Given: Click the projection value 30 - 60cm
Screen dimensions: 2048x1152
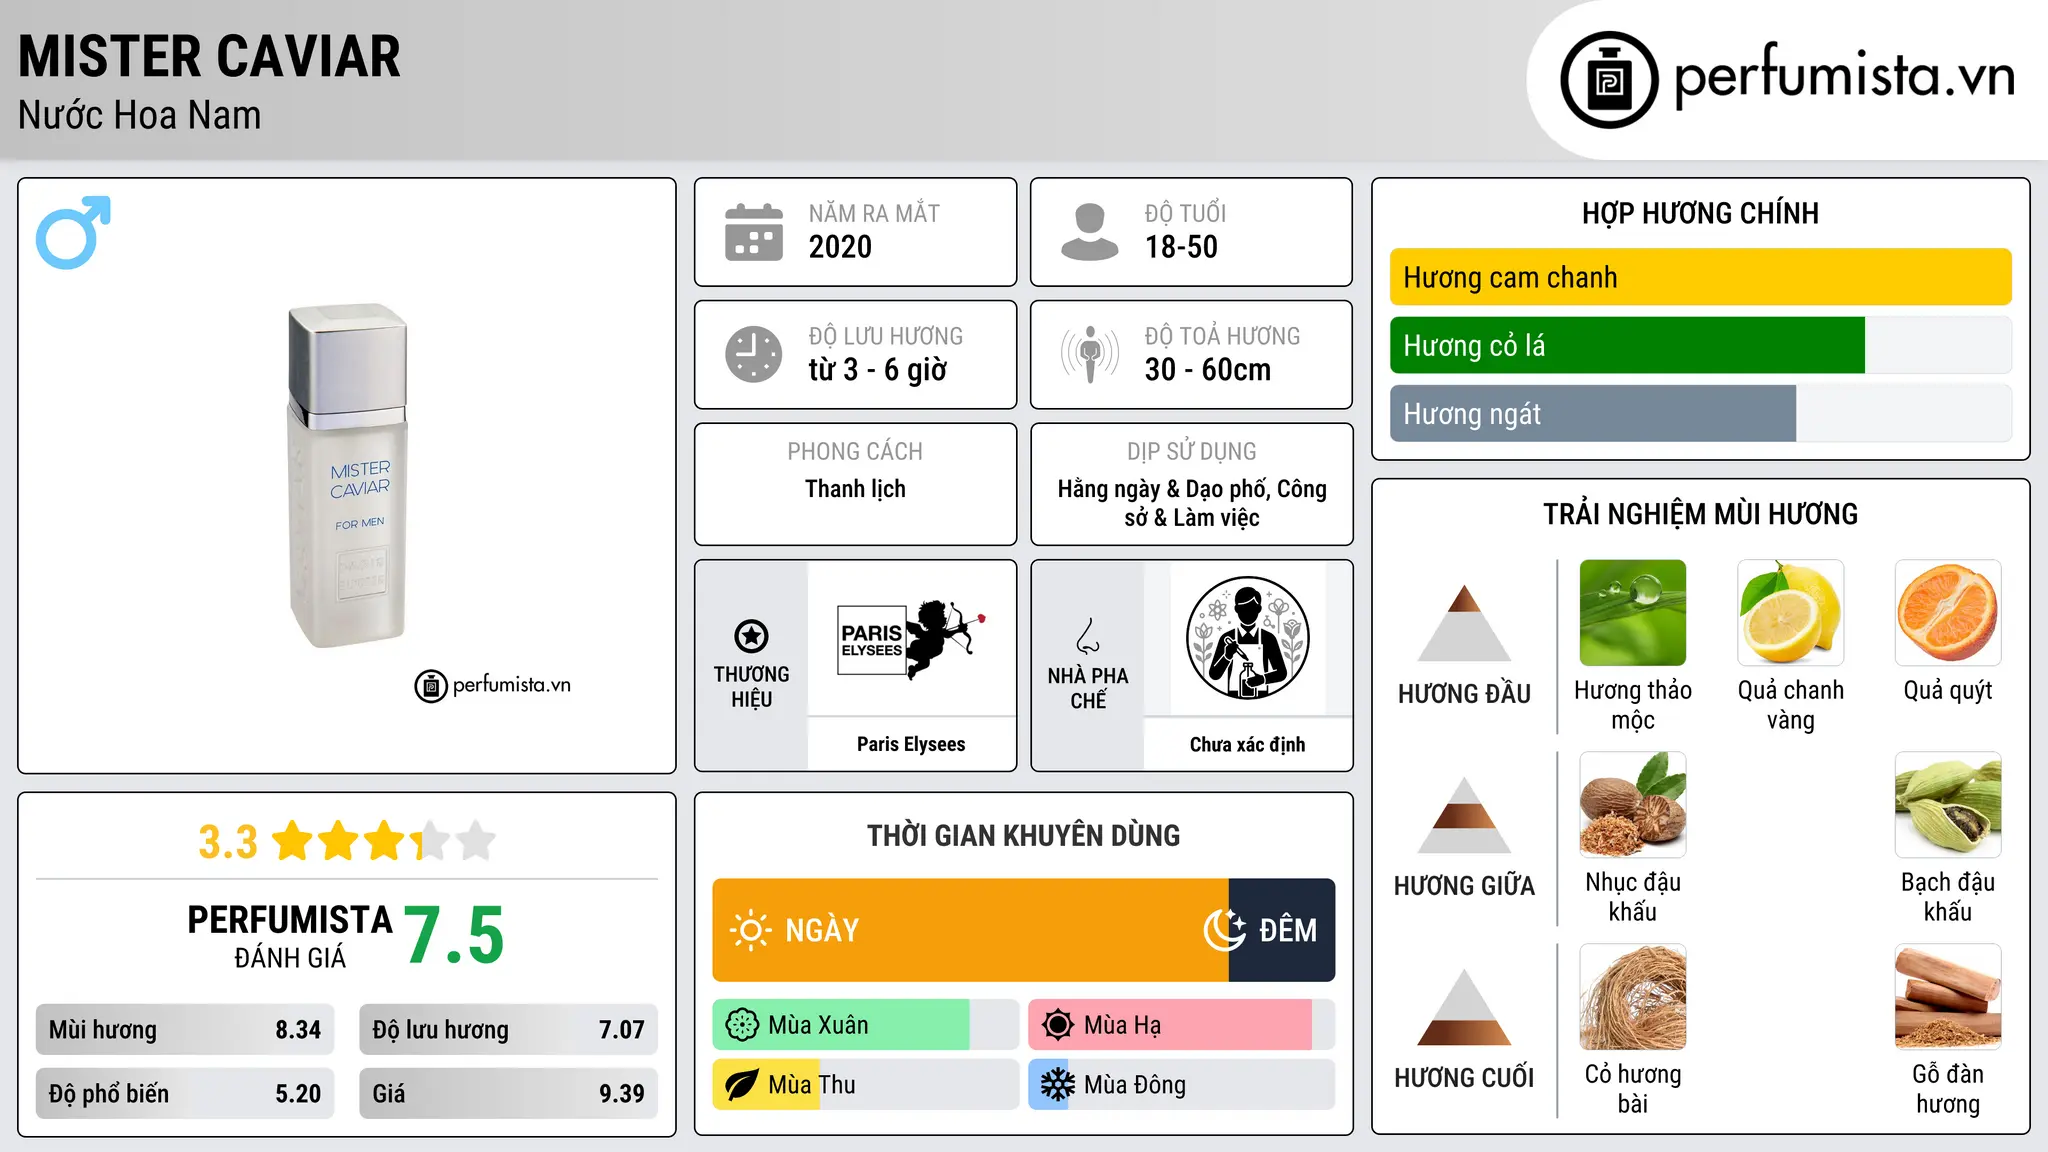Looking at the screenshot, I should tap(1208, 370).
